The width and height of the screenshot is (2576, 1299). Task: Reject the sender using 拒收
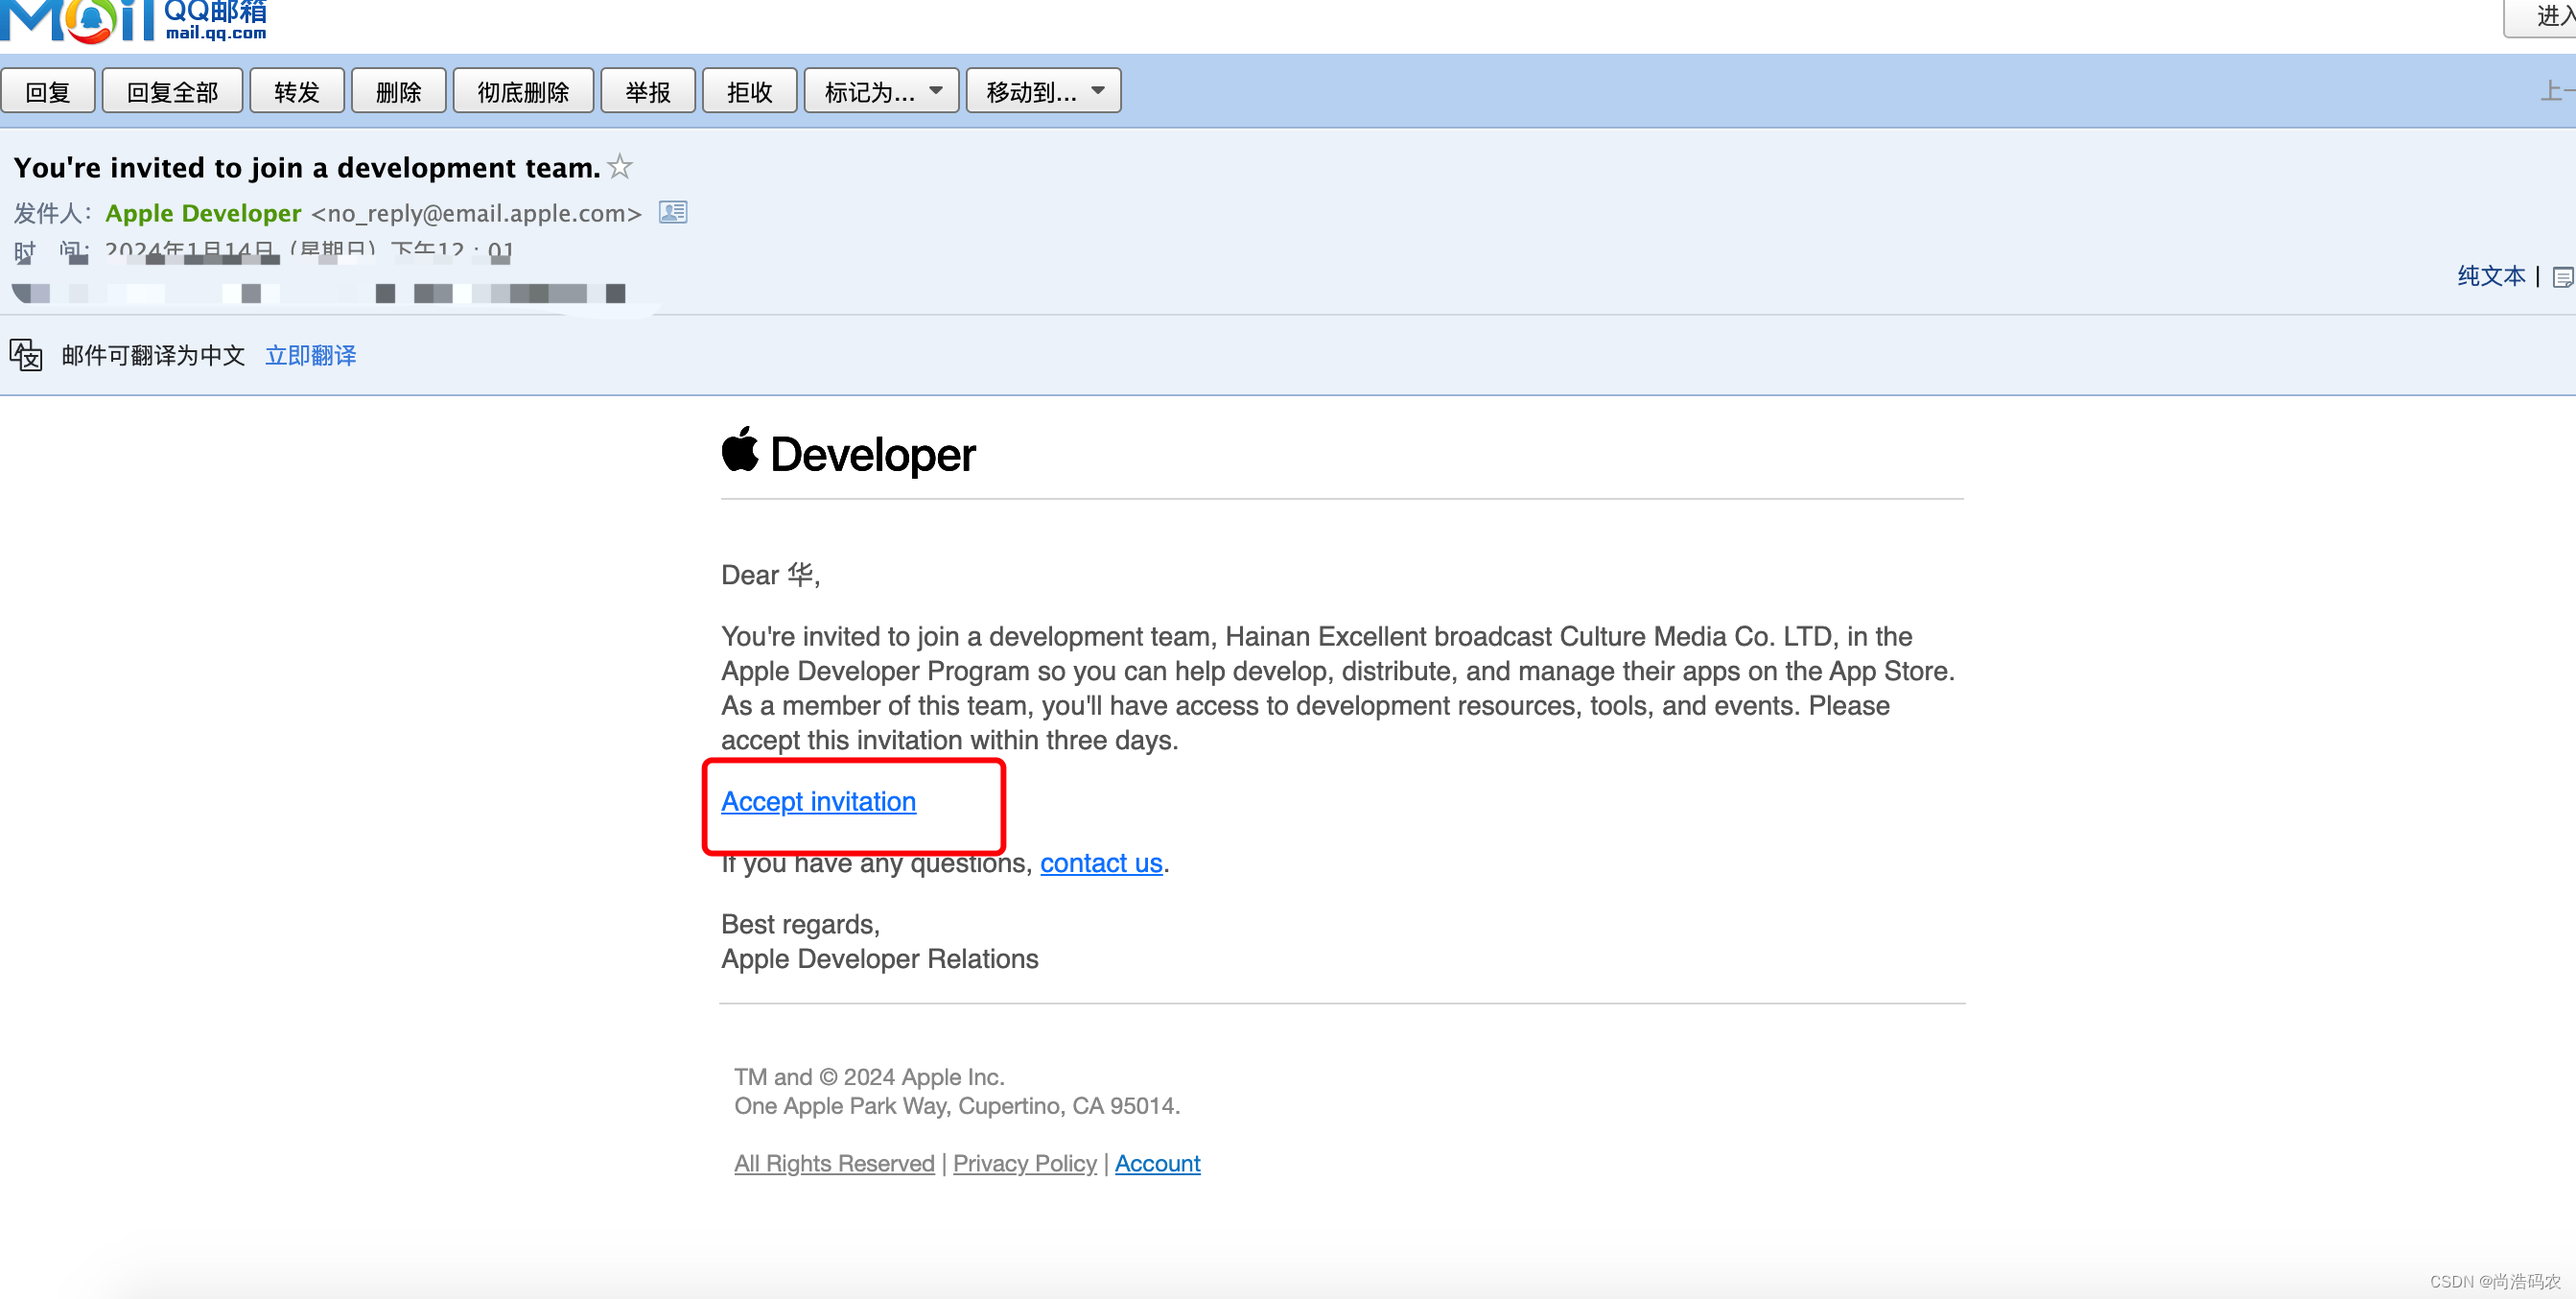pyautogui.click(x=748, y=90)
